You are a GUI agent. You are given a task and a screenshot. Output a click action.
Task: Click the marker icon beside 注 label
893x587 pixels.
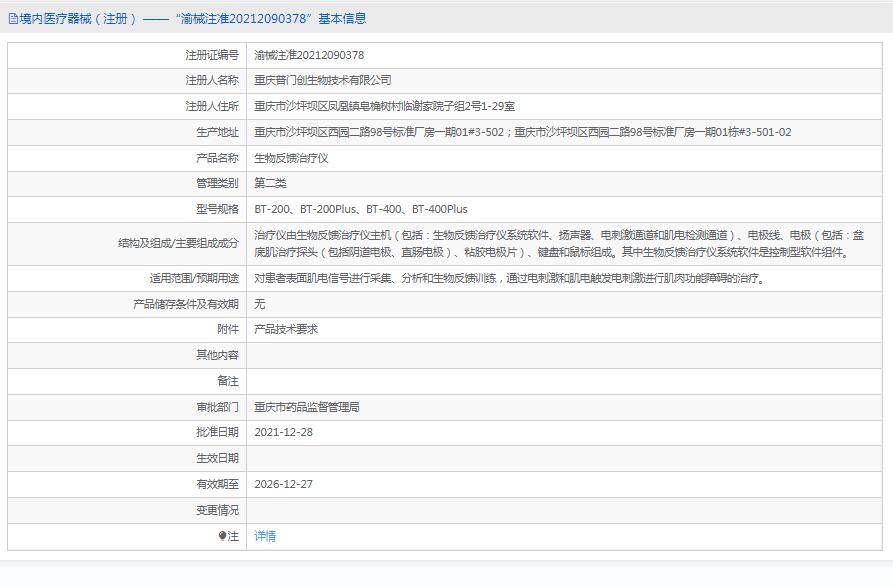[222, 537]
